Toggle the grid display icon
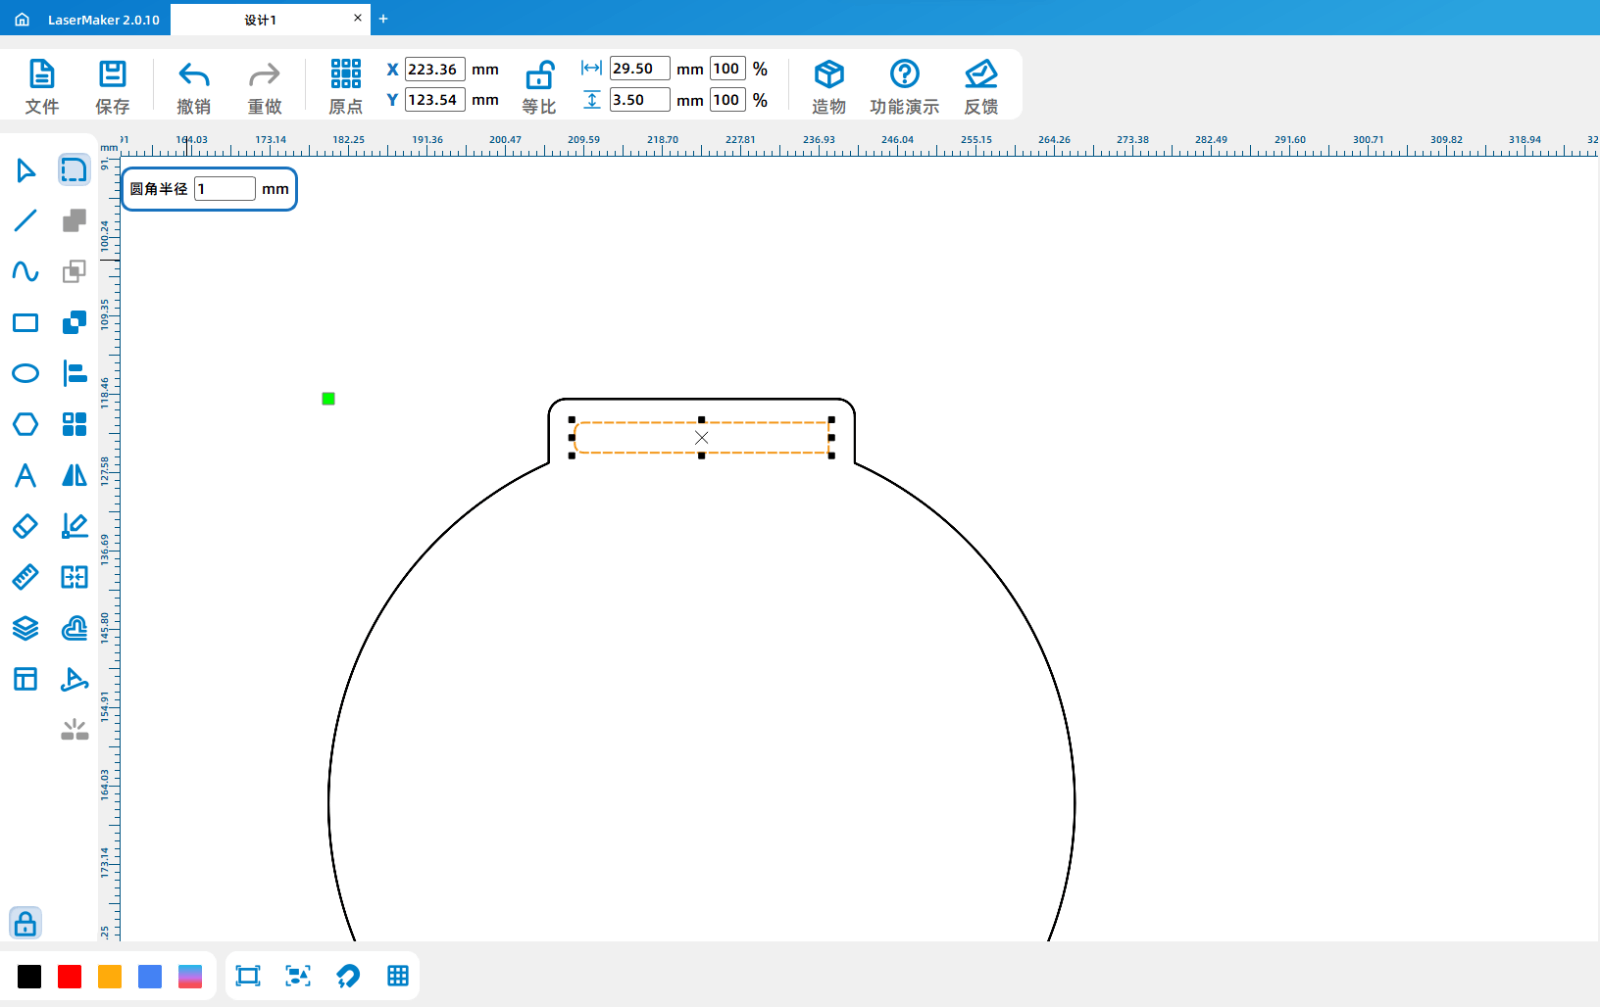The image size is (1600, 1007). pyautogui.click(x=398, y=976)
